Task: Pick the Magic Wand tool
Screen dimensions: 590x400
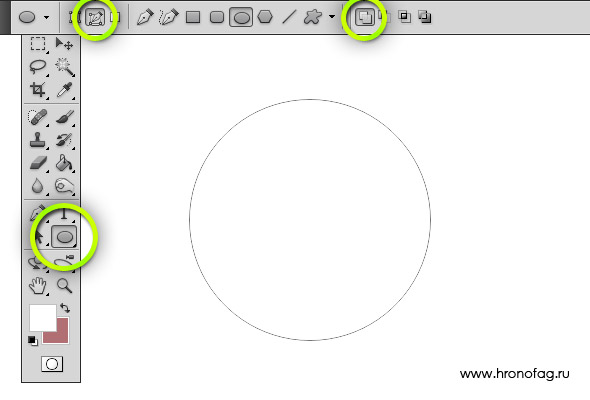Action: coord(64,67)
